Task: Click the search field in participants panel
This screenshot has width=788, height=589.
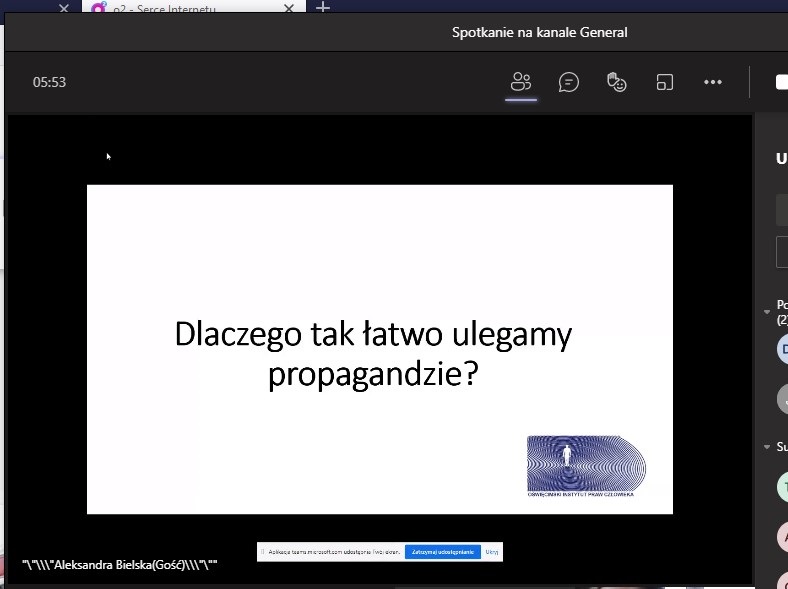Action: (782, 210)
